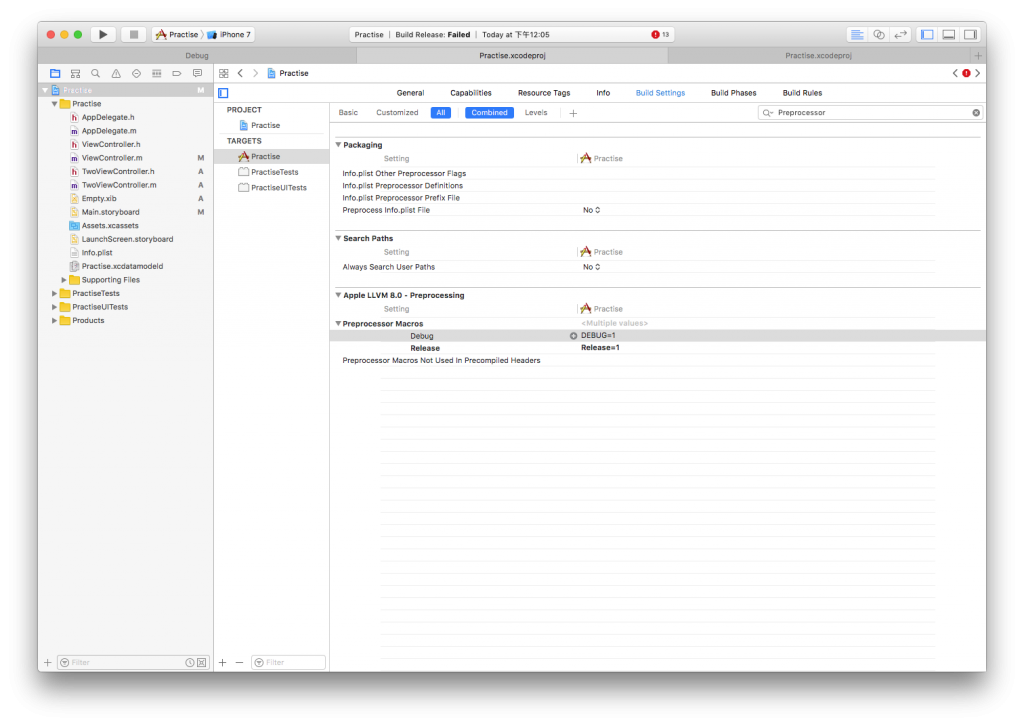This screenshot has width=1024, height=726.
Task: Filter settings to Basic
Action: pyautogui.click(x=348, y=112)
